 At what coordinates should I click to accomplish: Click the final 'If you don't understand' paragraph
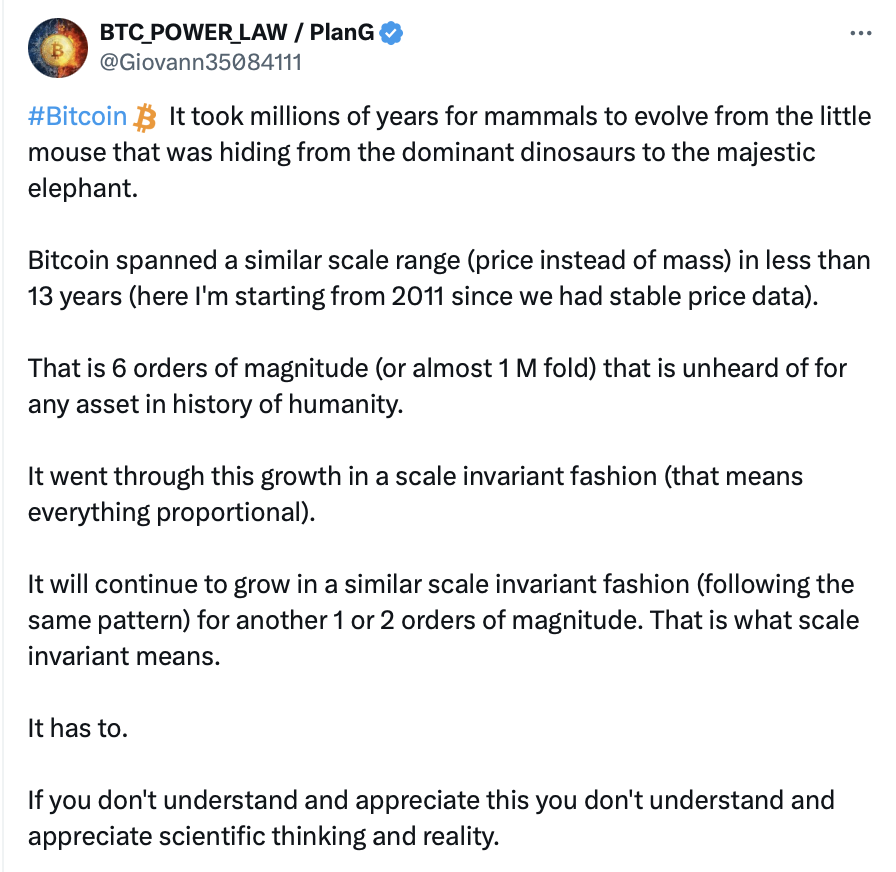click(431, 818)
